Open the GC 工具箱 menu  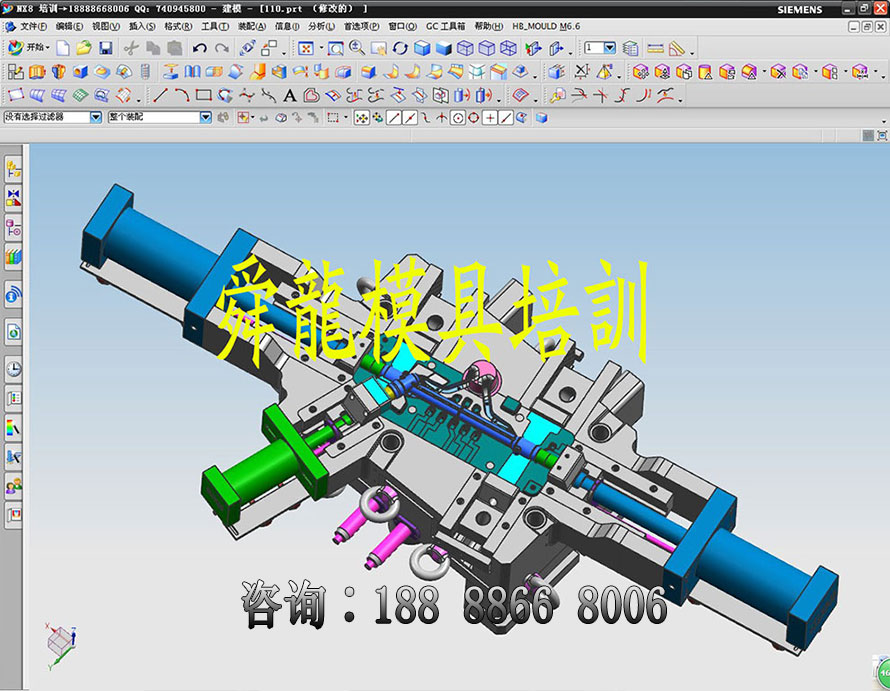pos(446,26)
